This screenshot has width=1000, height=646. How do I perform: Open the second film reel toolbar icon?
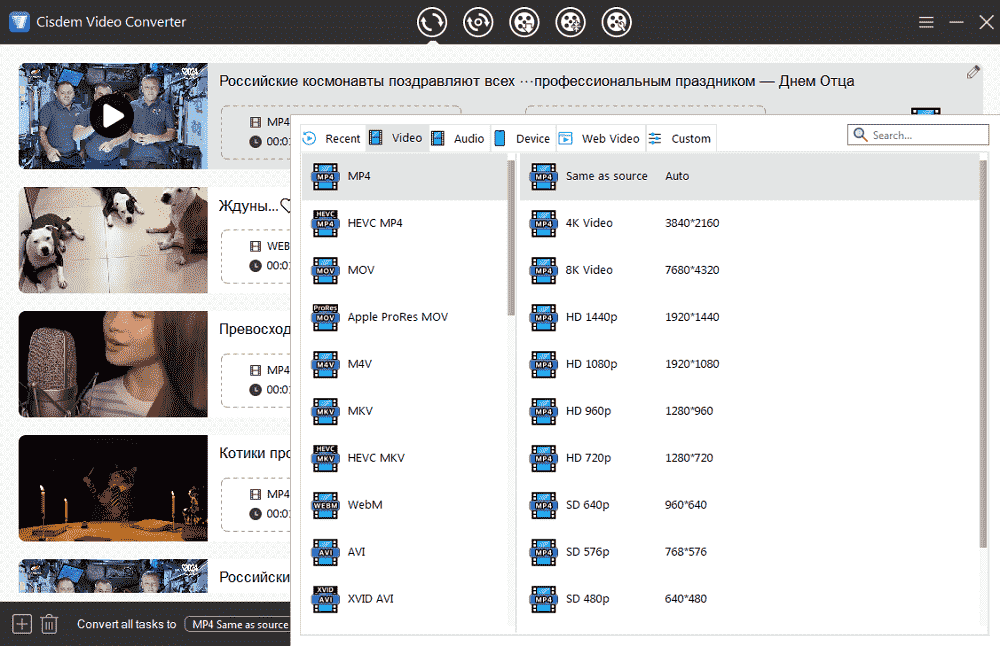(570, 22)
